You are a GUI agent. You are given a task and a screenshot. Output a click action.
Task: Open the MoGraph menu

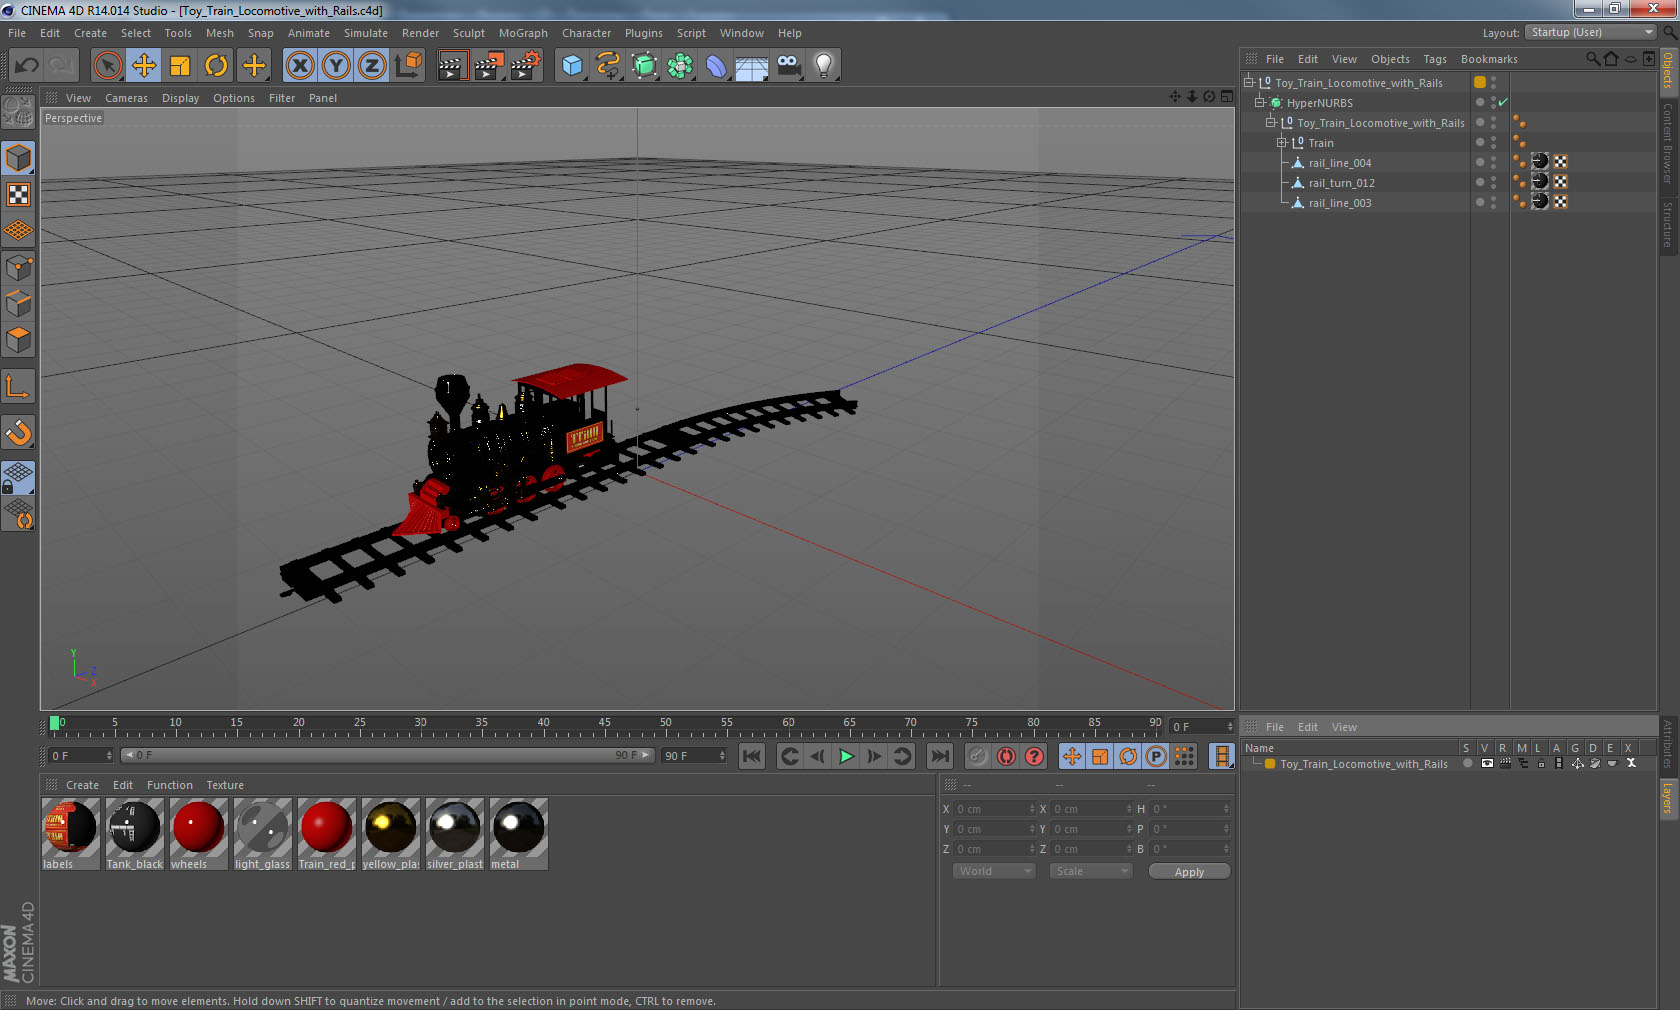click(x=523, y=33)
